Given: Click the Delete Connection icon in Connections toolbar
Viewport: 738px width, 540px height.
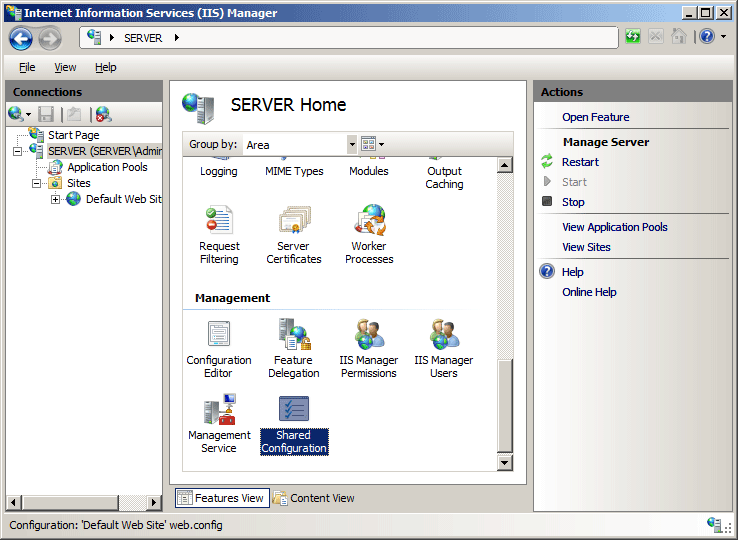Looking at the screenshot, I should pyautogui.click(x=104, y=114).
